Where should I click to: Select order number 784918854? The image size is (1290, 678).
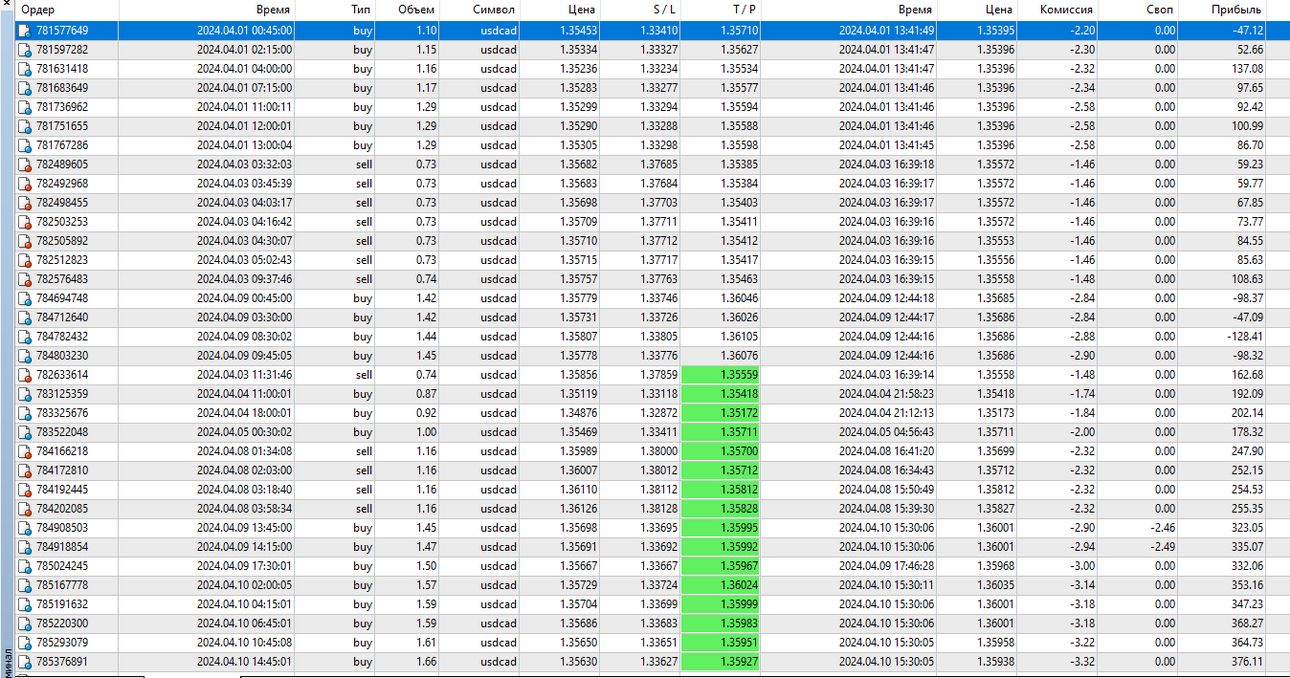[x=62, y=547]
